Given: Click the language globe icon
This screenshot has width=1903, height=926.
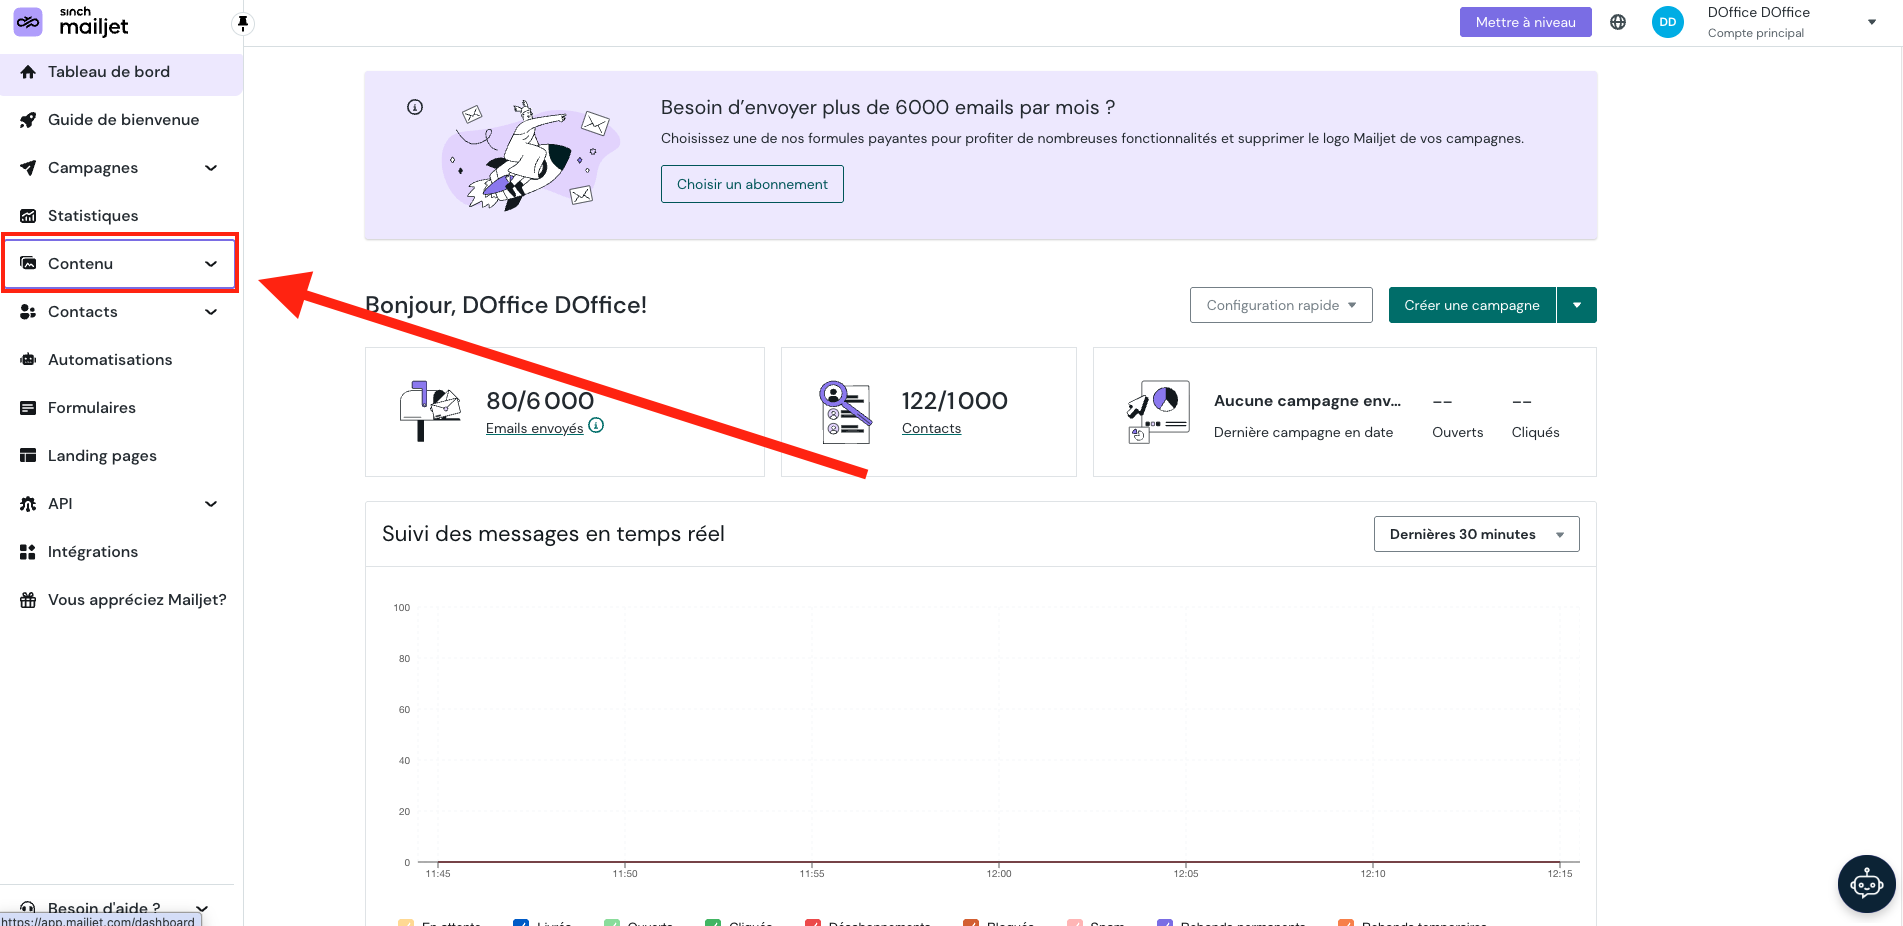Looking at the screenshot, I should pos(1618,21).
